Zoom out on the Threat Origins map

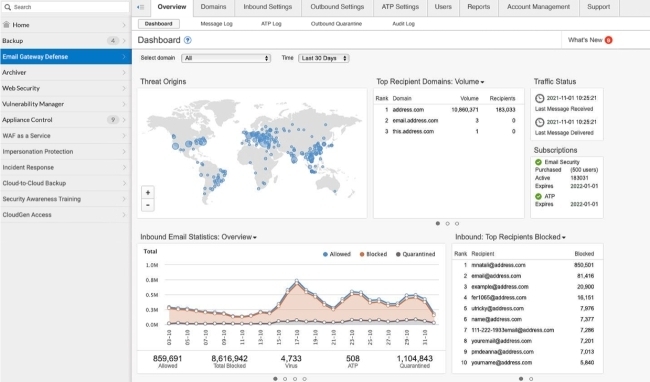click(x=148, y=205)
